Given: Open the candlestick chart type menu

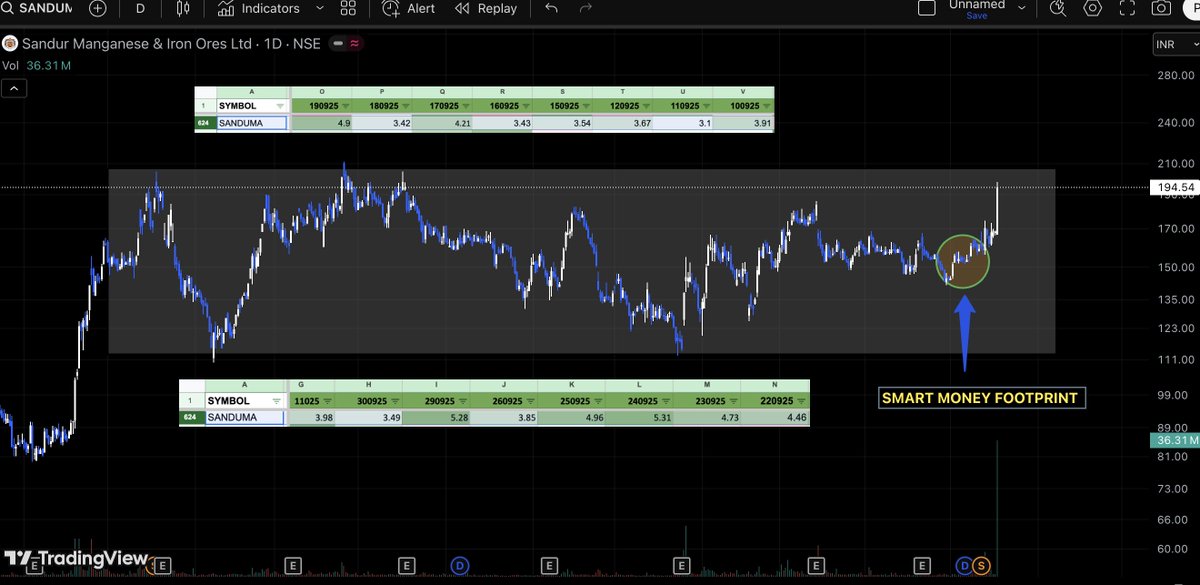Looking at the screenshot, I should pyautogui.click(x=182, y=8).
